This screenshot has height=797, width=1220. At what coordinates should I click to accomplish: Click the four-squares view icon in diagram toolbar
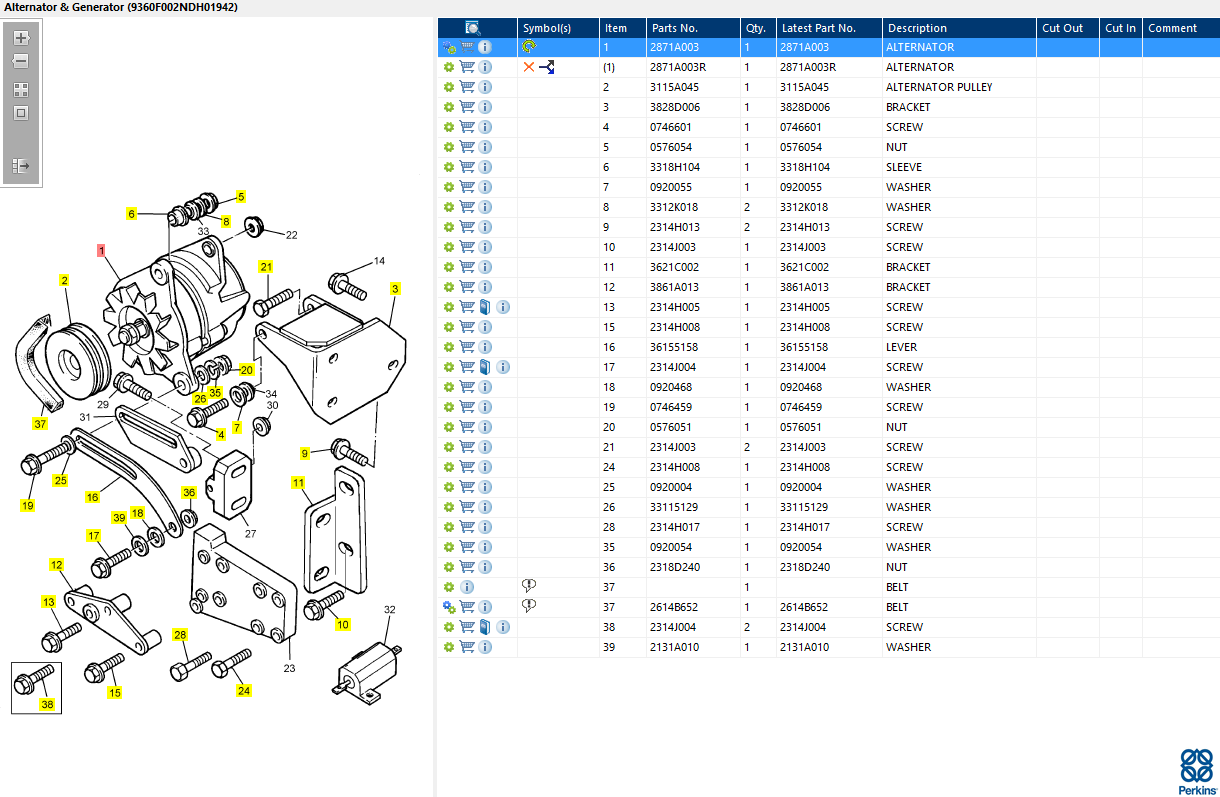(x=21, y=89)
